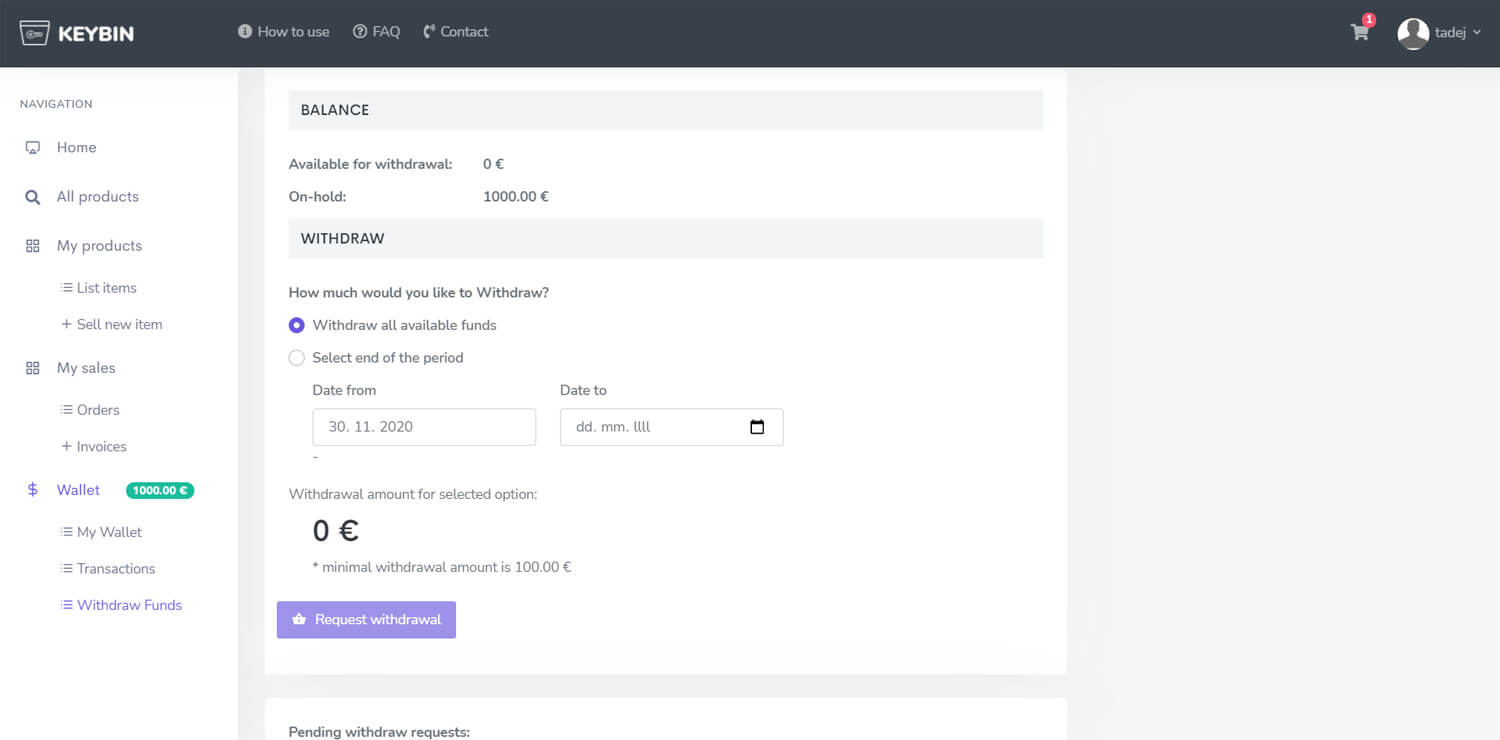
Task: Click the plus icon beside Sell new item
Action: (65, 324)
